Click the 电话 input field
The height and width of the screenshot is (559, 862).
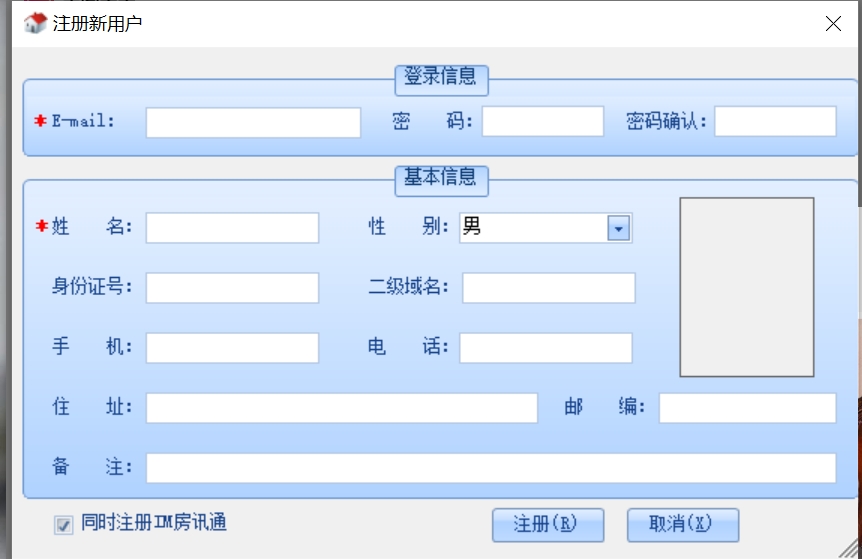(x=545, y=348)
